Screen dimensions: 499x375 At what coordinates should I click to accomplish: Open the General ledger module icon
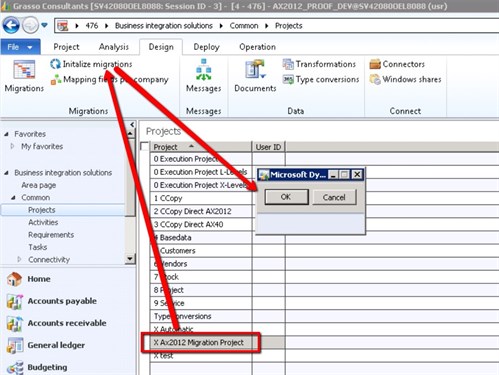14,345
